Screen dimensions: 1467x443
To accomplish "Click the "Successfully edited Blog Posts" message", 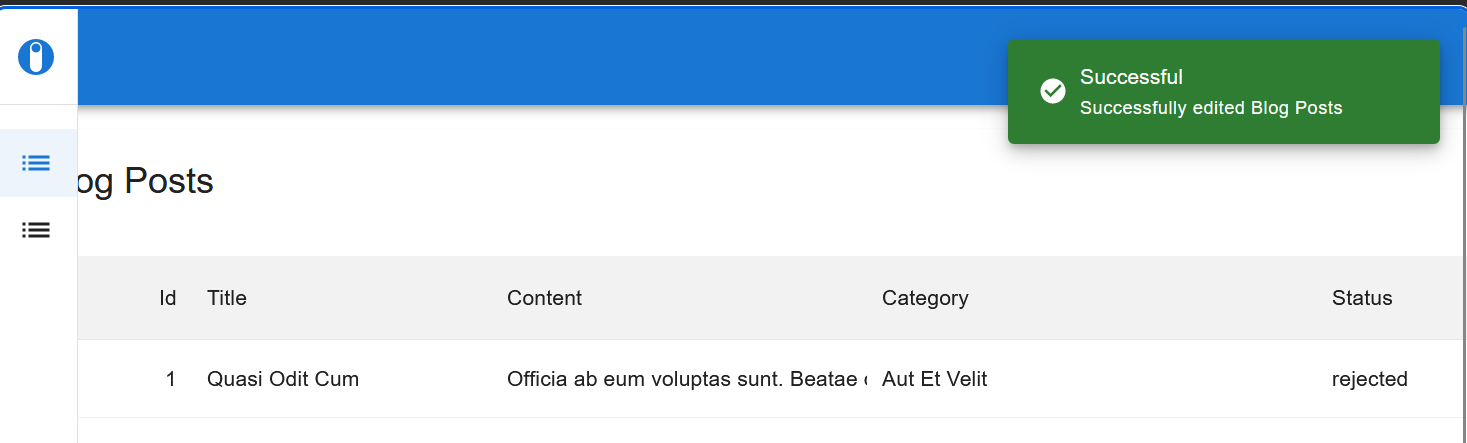I will pyautogui.click(x=1211, y=107).
